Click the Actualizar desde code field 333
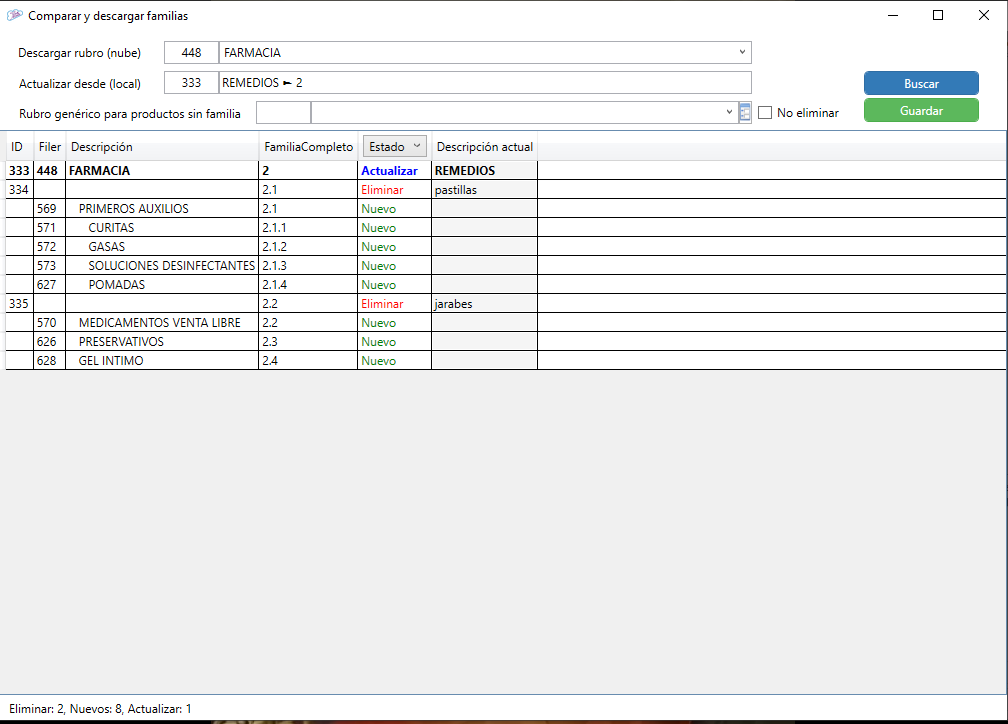The image size is (1008, 724). [x=192, y=83]
